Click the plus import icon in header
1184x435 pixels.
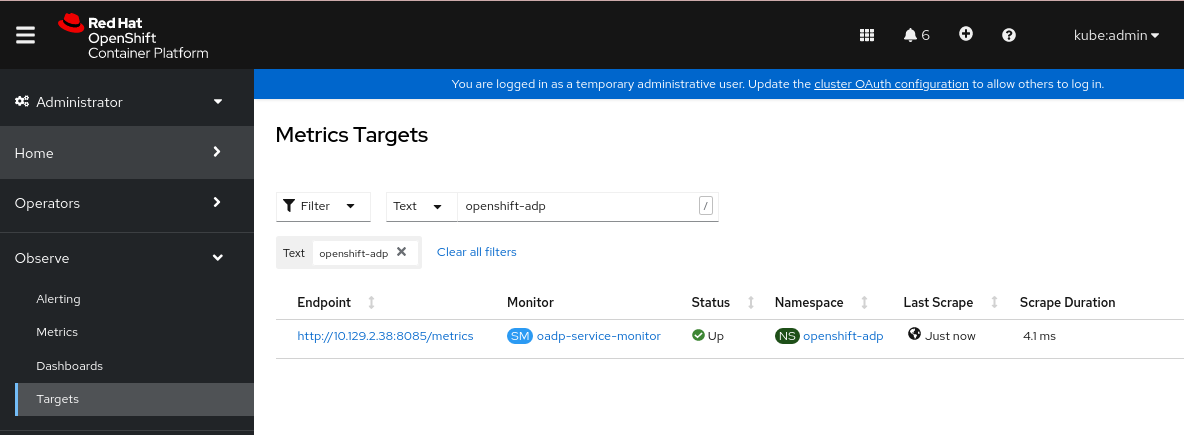click(966, 34)
